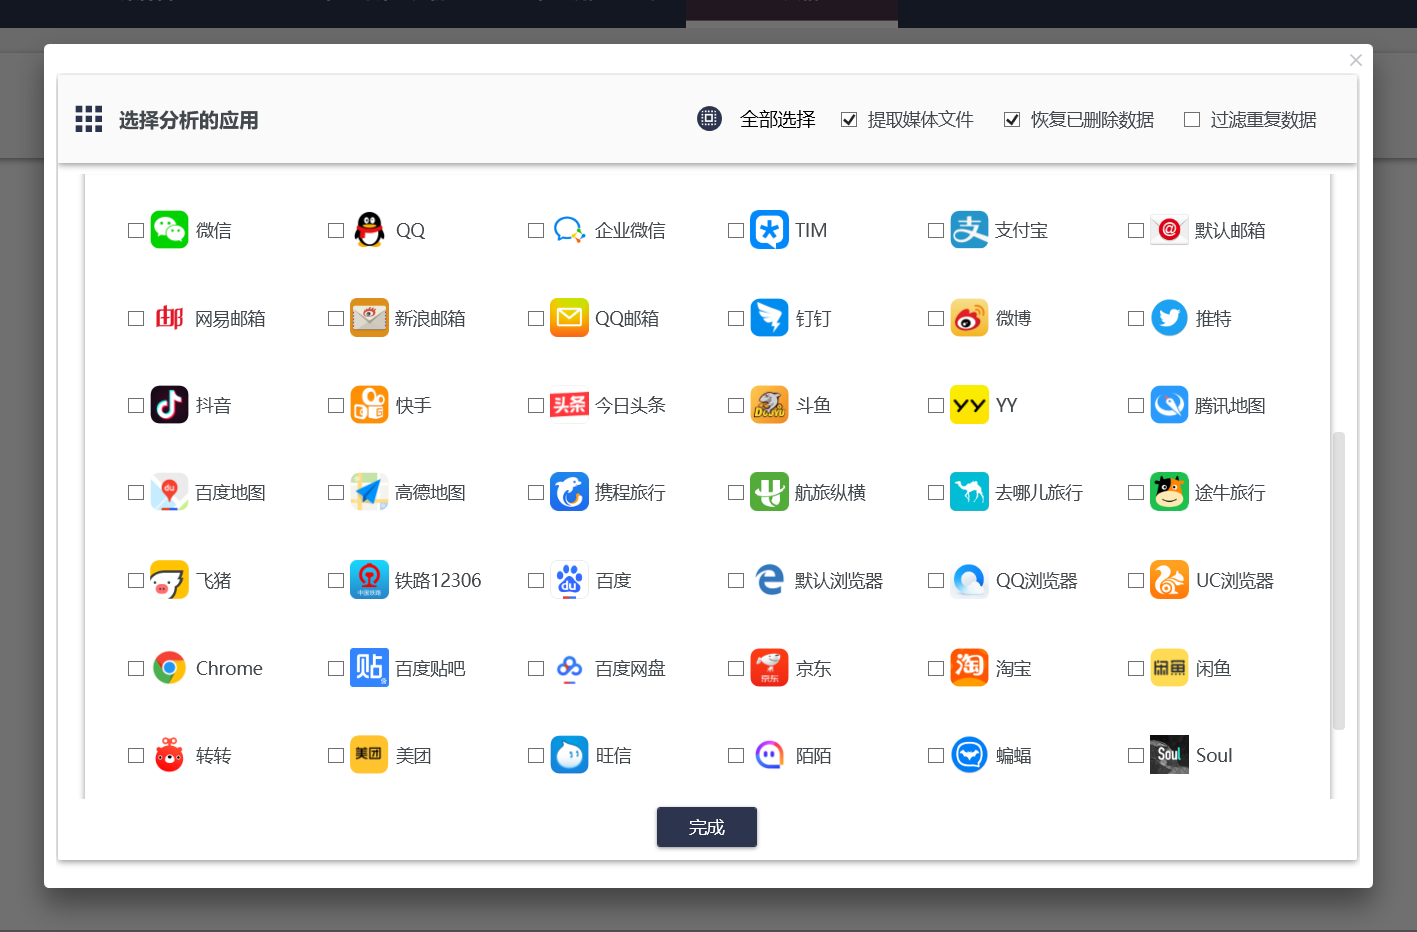Image resolution: width=1417 pixels, height=932 pixels.
Task: Click the app list vertical scrollbar
Action: (x=1339, y=580)
